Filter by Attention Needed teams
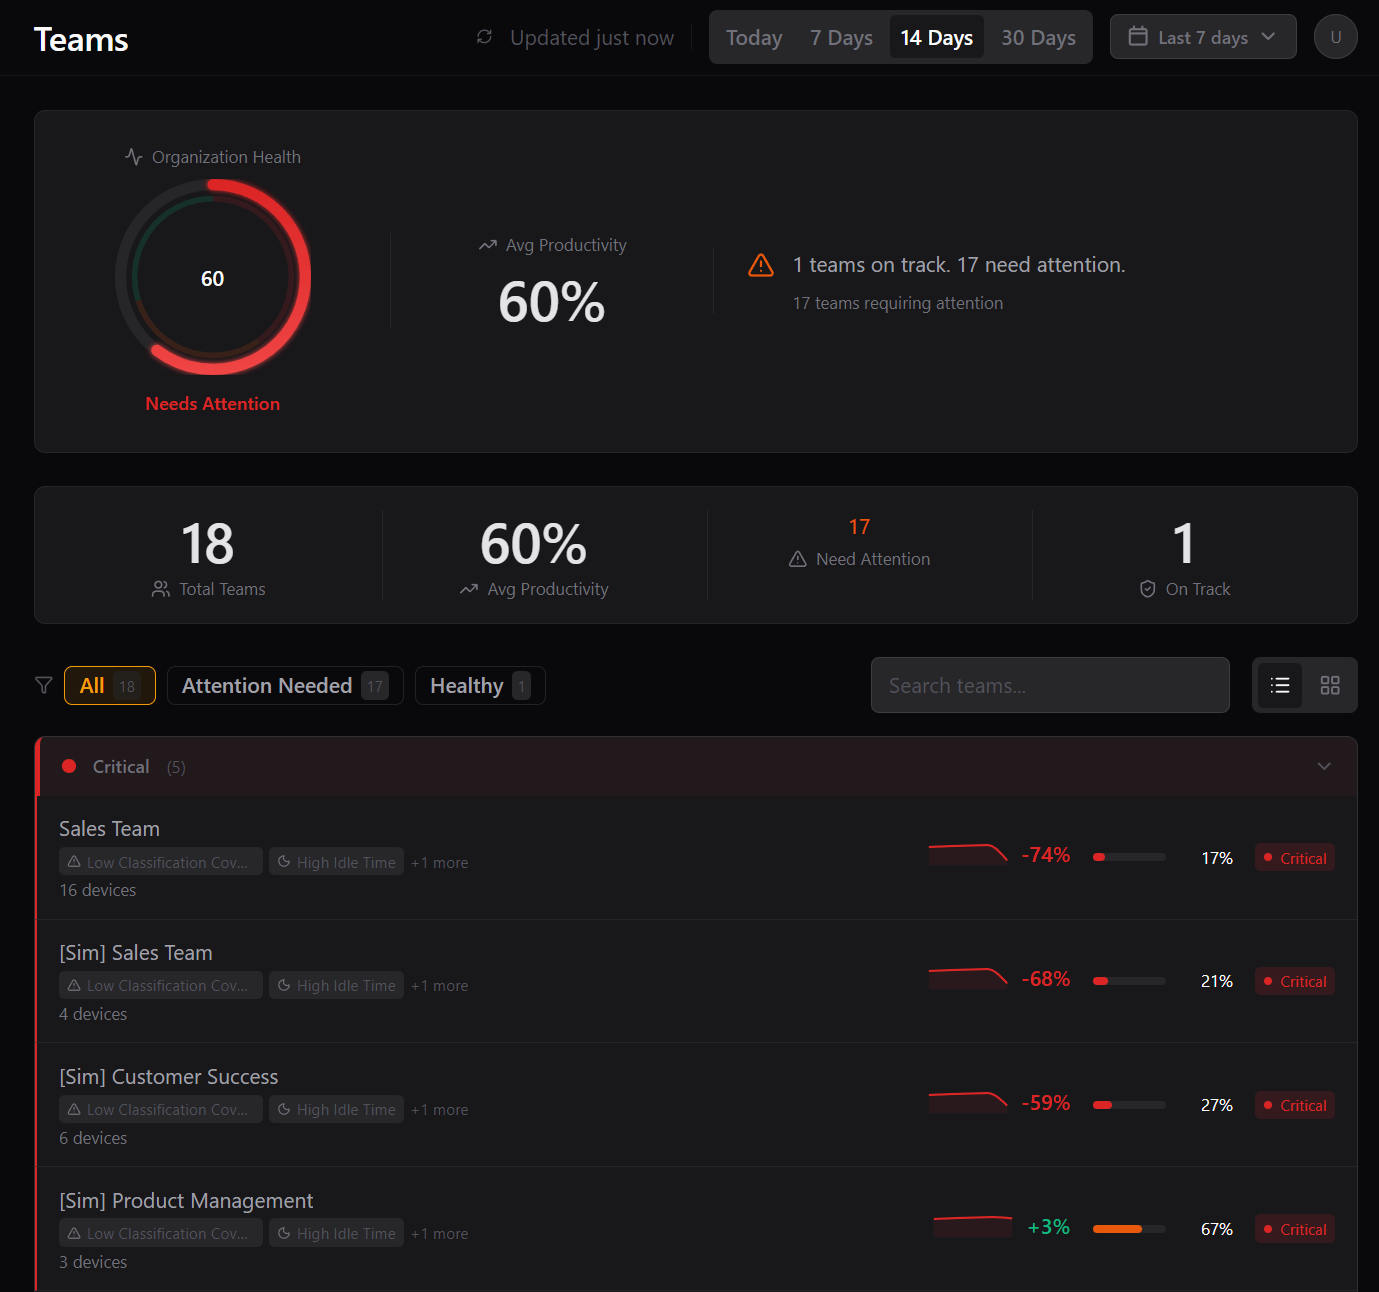 pos(284,685)
